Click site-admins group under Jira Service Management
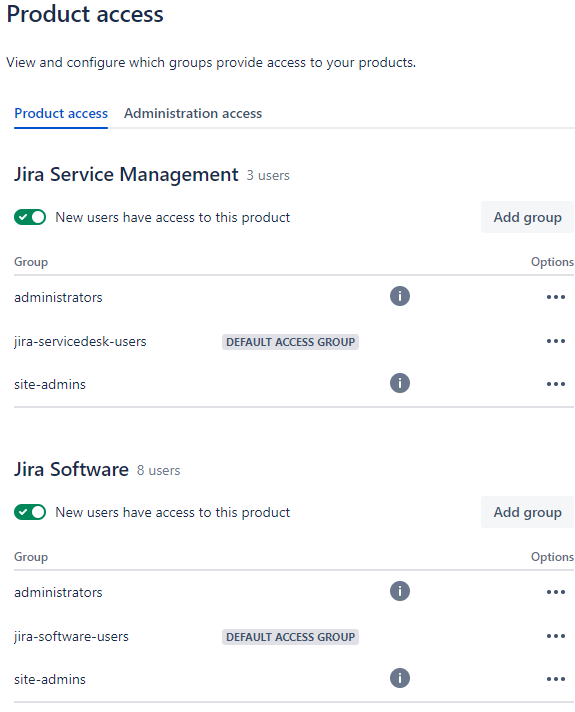The width and height of the screenshot is (575, 712). (50, 385)
